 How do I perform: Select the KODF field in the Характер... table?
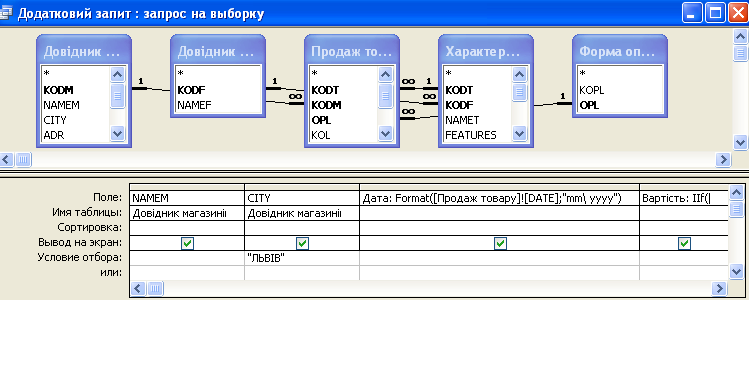[x=459, y=105]
